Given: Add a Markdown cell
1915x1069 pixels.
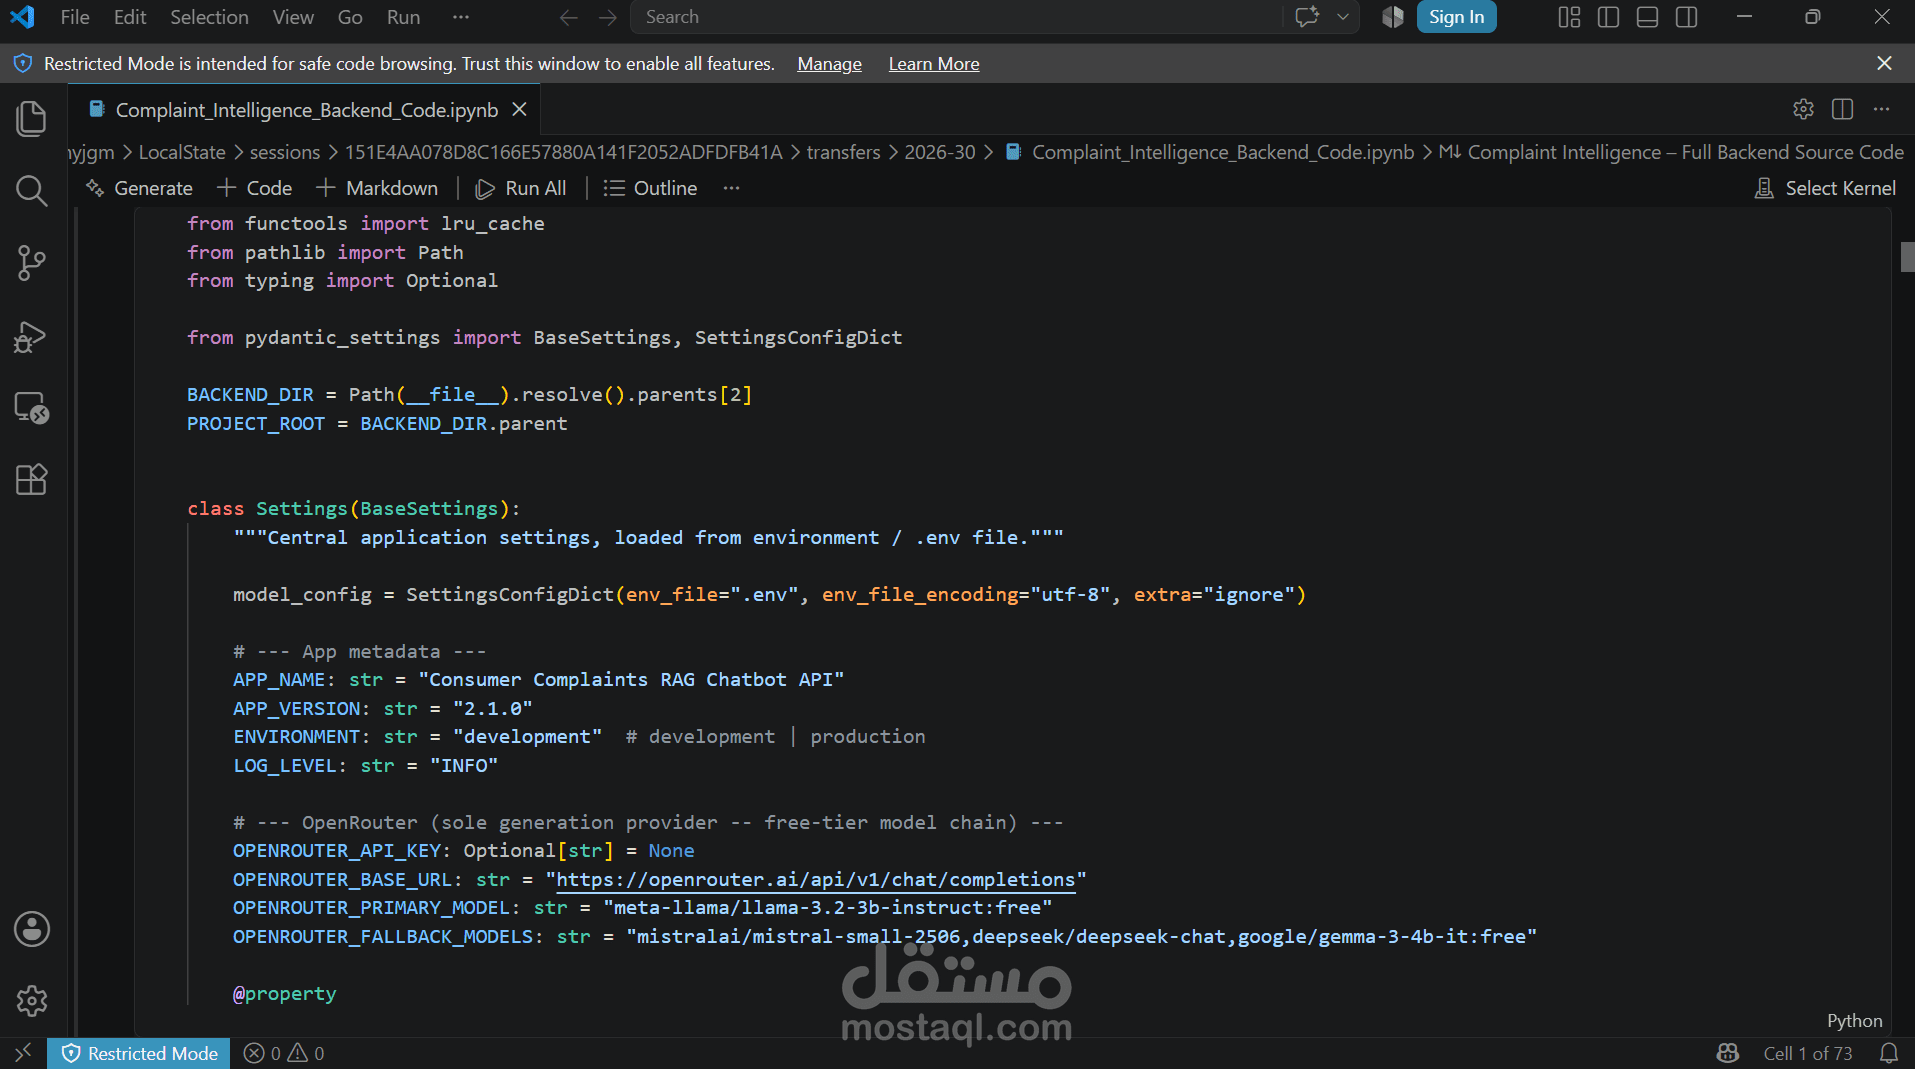Looking at the screenshot, I should [377, 188].
